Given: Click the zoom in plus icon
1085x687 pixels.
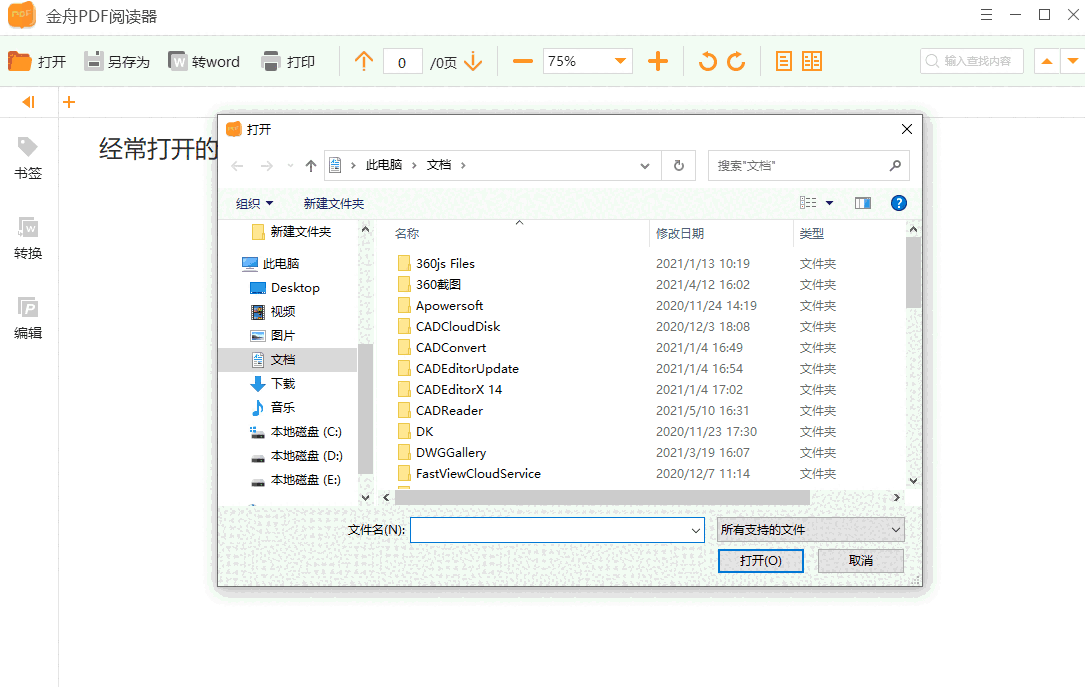Looking at the screenshot, I should tap(658, 62).
